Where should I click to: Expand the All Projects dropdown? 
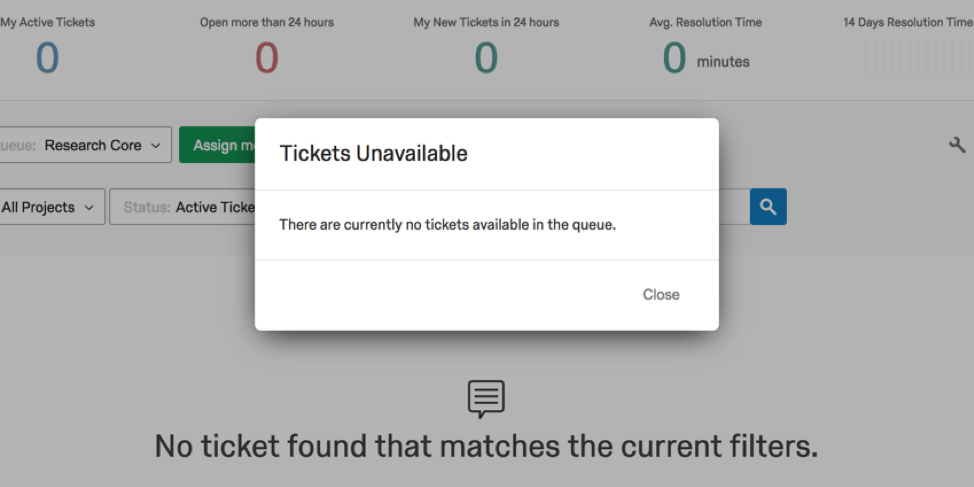pos(51,207)
